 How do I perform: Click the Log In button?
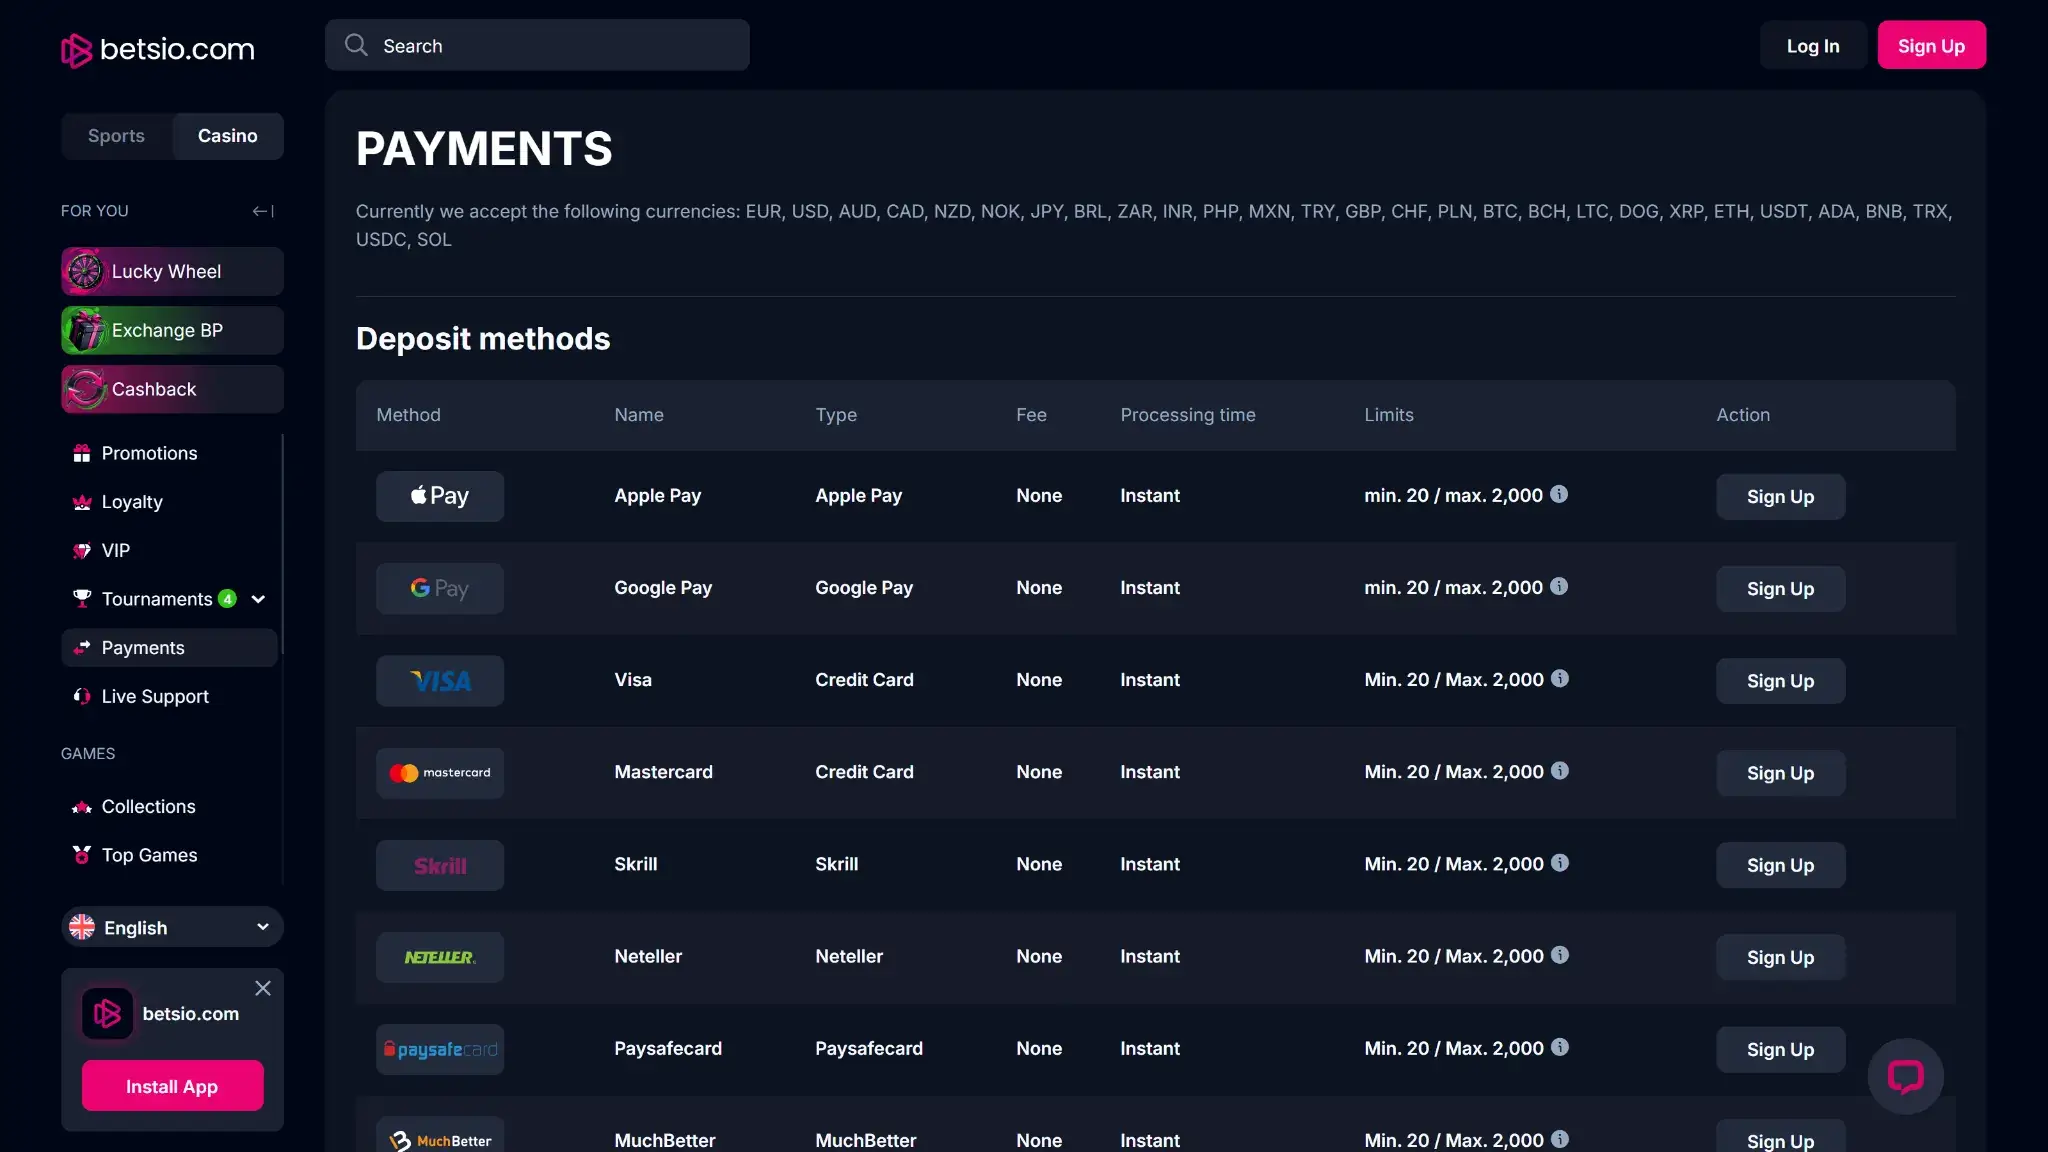1812,46
